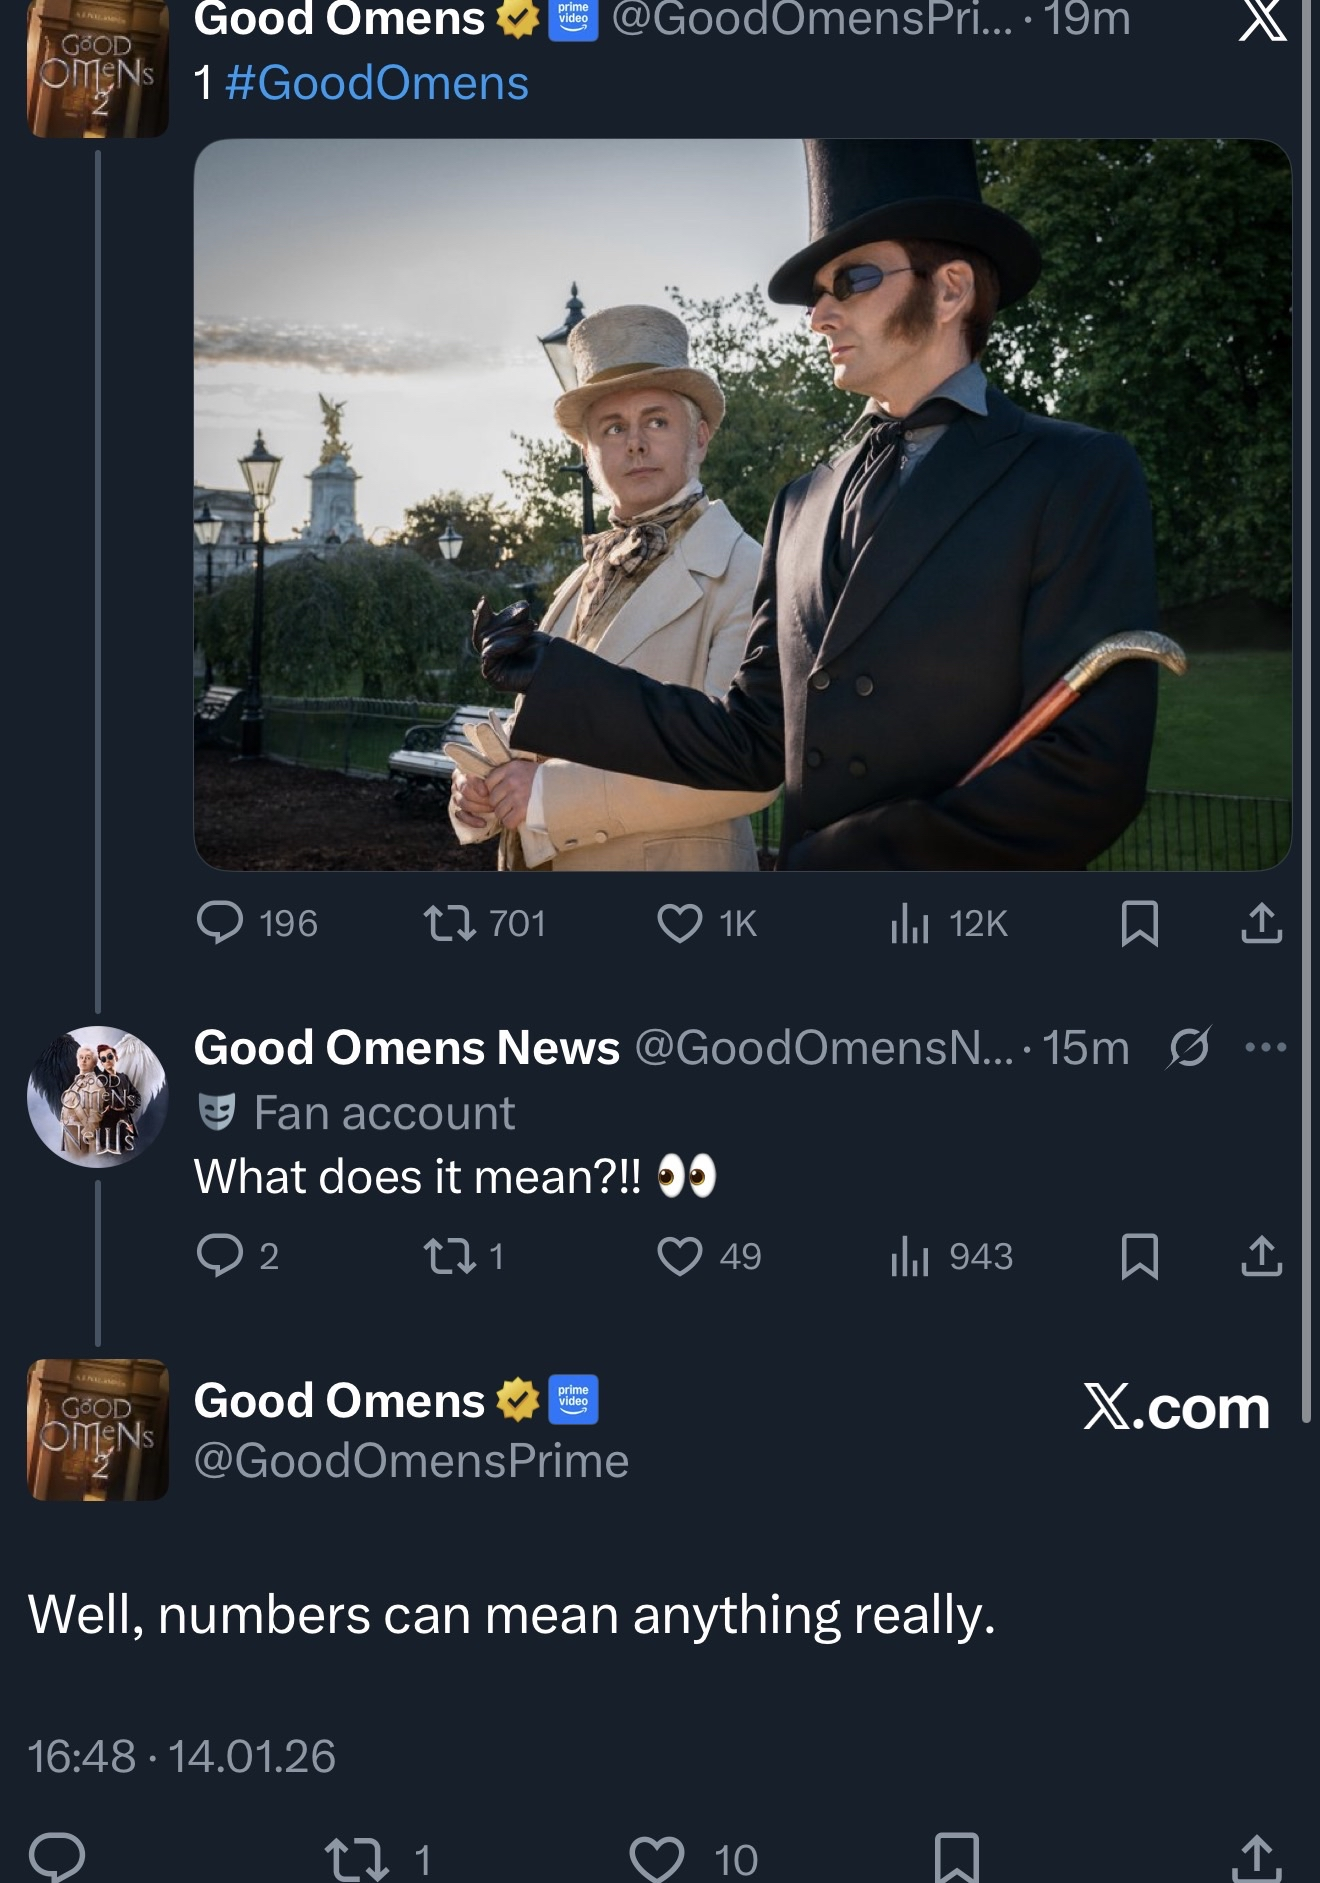Share the Good Omens photo tweet
1320x1883 pixels.
pyautogui.click(x=1261, y=923)
